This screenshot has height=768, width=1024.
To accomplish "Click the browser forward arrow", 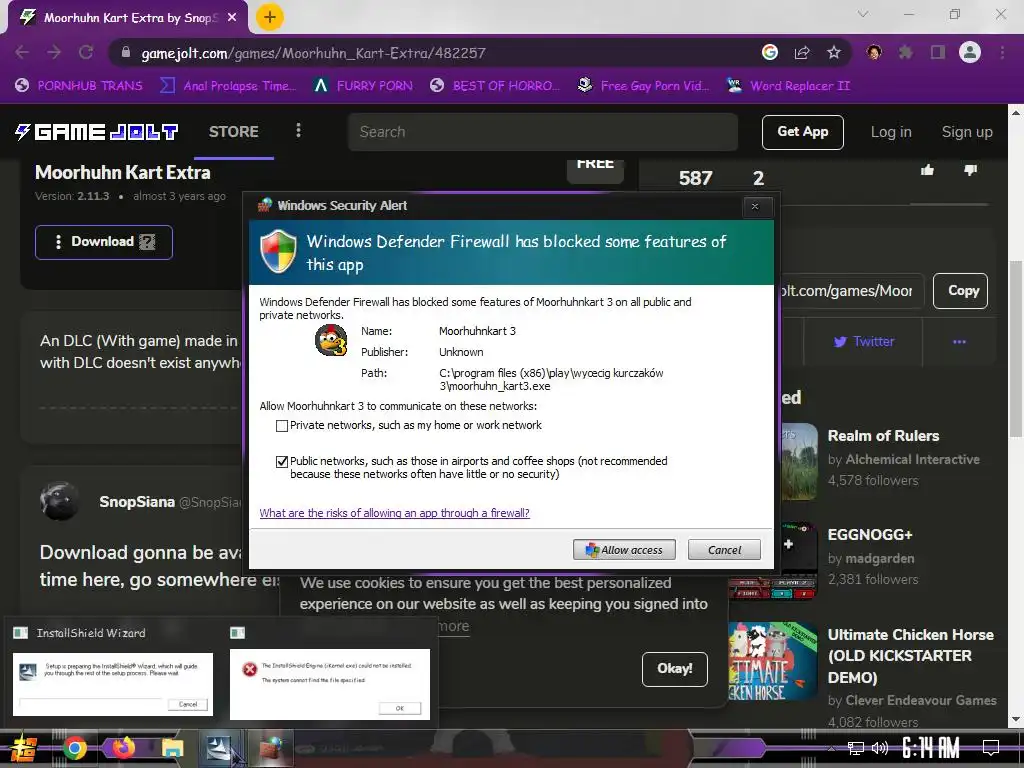I will coord(54,53).
